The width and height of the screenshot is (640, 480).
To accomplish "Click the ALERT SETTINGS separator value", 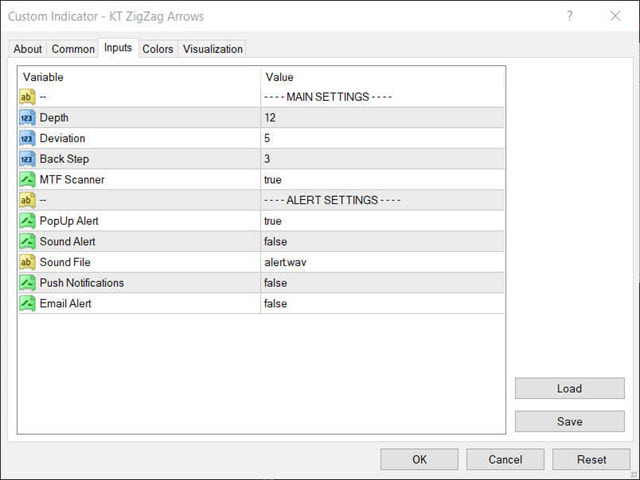I will [332, 200].
